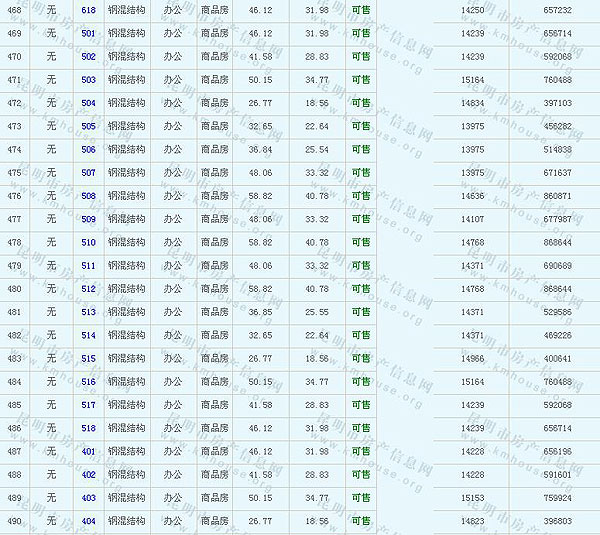Screen dimensions: 600x535
Task: Open room 515 link
Action: (89, 359)
